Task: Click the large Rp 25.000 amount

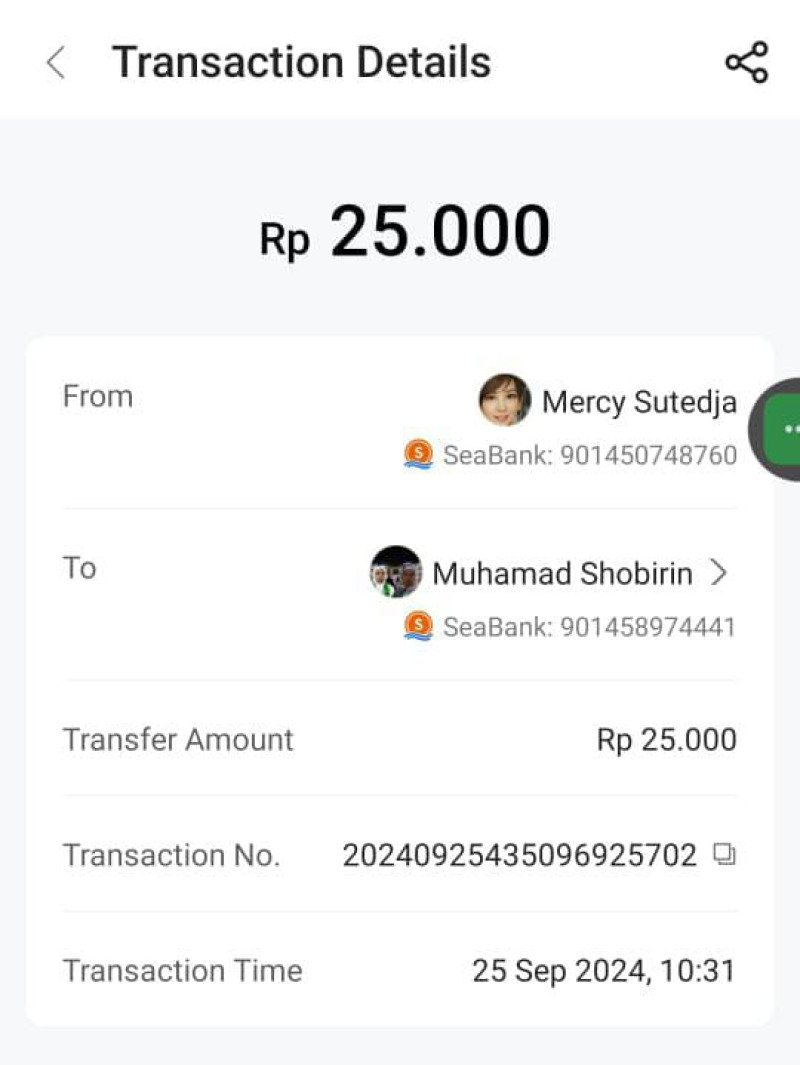Action: click(405, 232)
